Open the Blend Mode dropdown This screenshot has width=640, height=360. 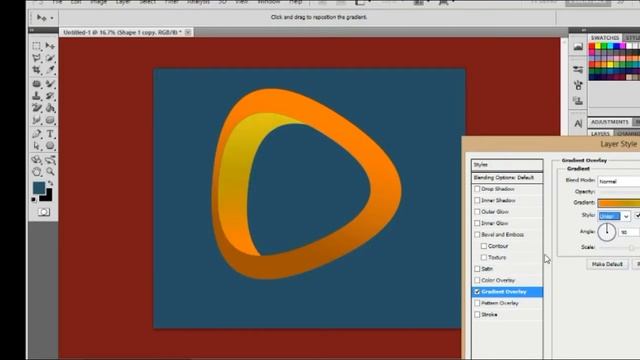point(619,181)
